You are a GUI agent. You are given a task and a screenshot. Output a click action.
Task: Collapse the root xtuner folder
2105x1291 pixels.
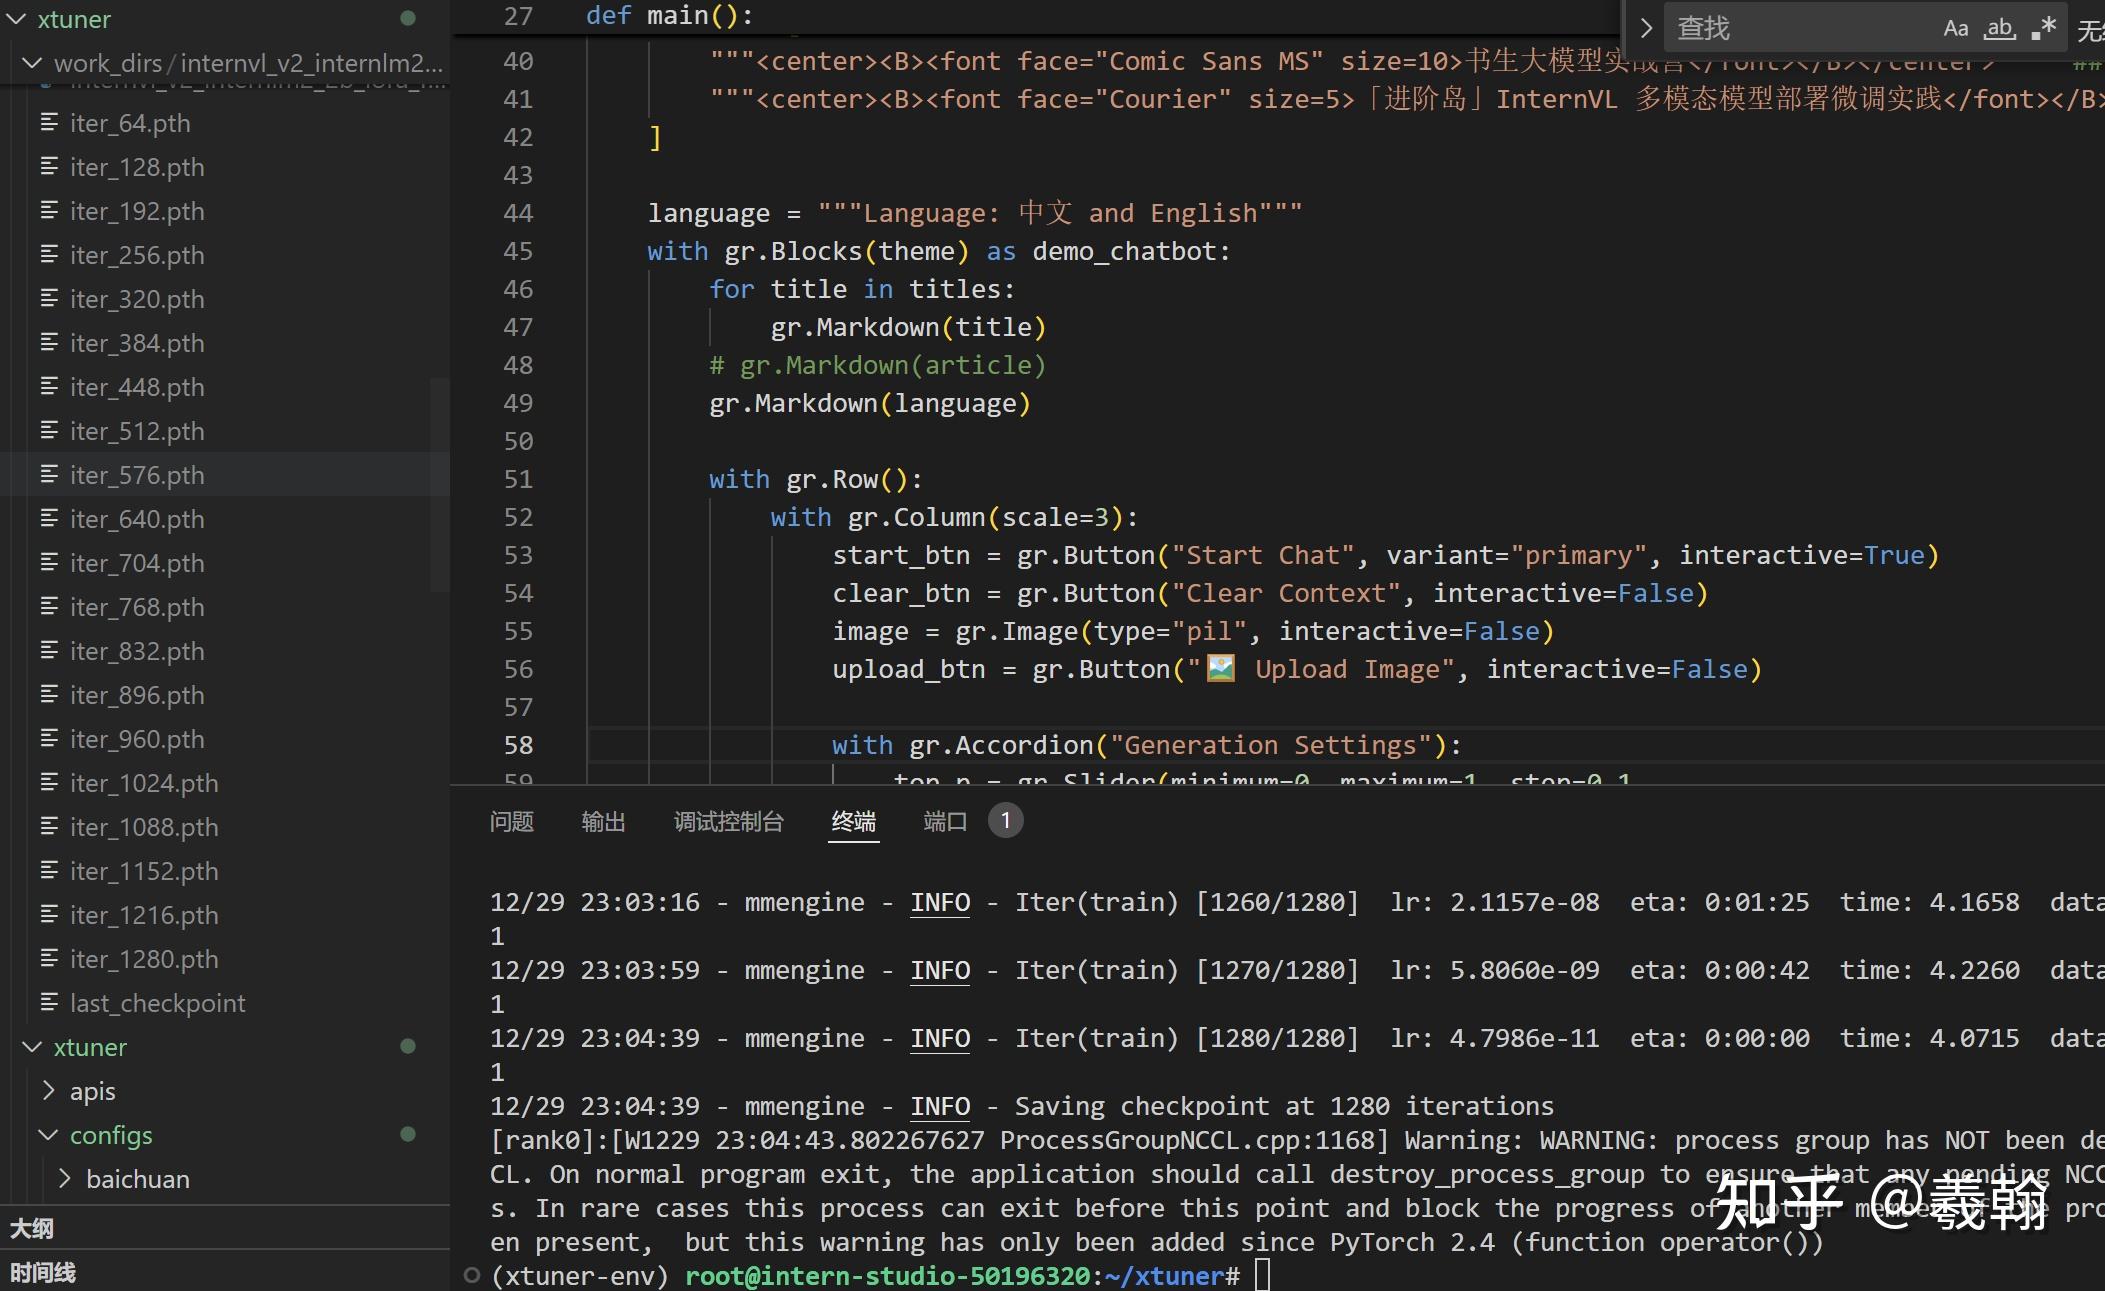[x=17, y=19]
